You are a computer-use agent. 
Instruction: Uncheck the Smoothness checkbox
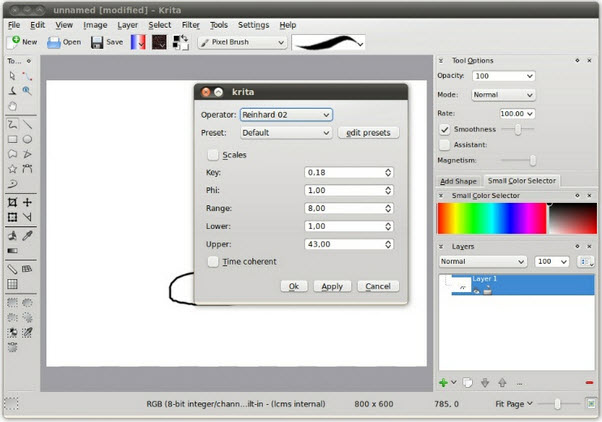pos(445,130)
